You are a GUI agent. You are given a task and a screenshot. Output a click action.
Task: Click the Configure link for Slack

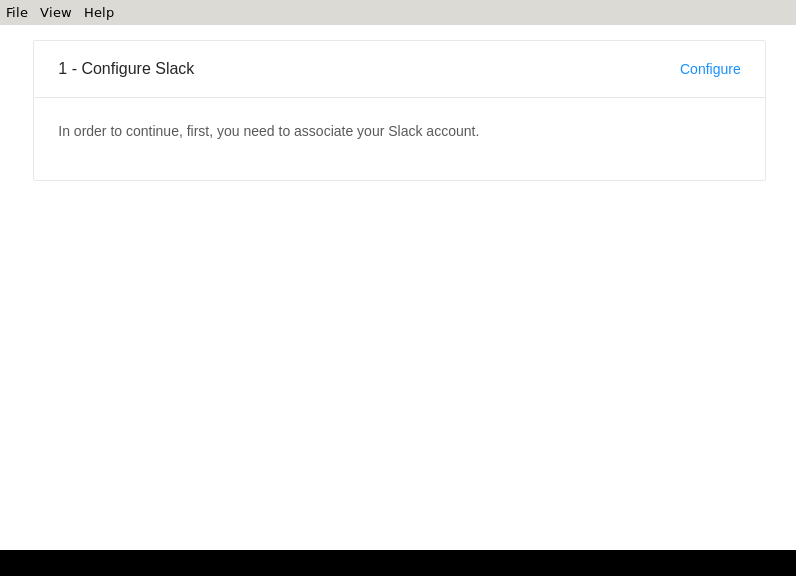[710, 69]
